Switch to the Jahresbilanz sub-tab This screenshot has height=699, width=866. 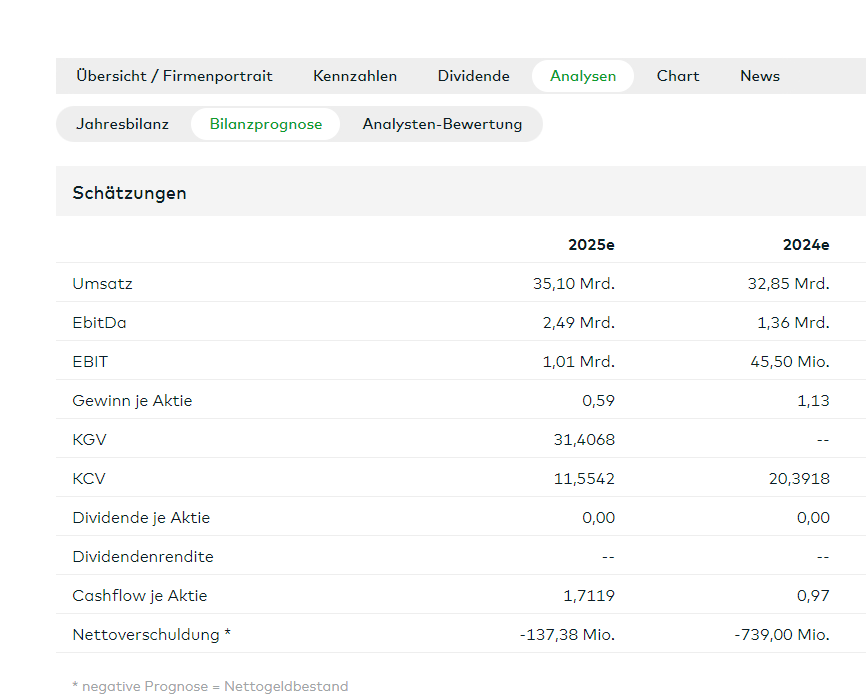coord(122,124)
